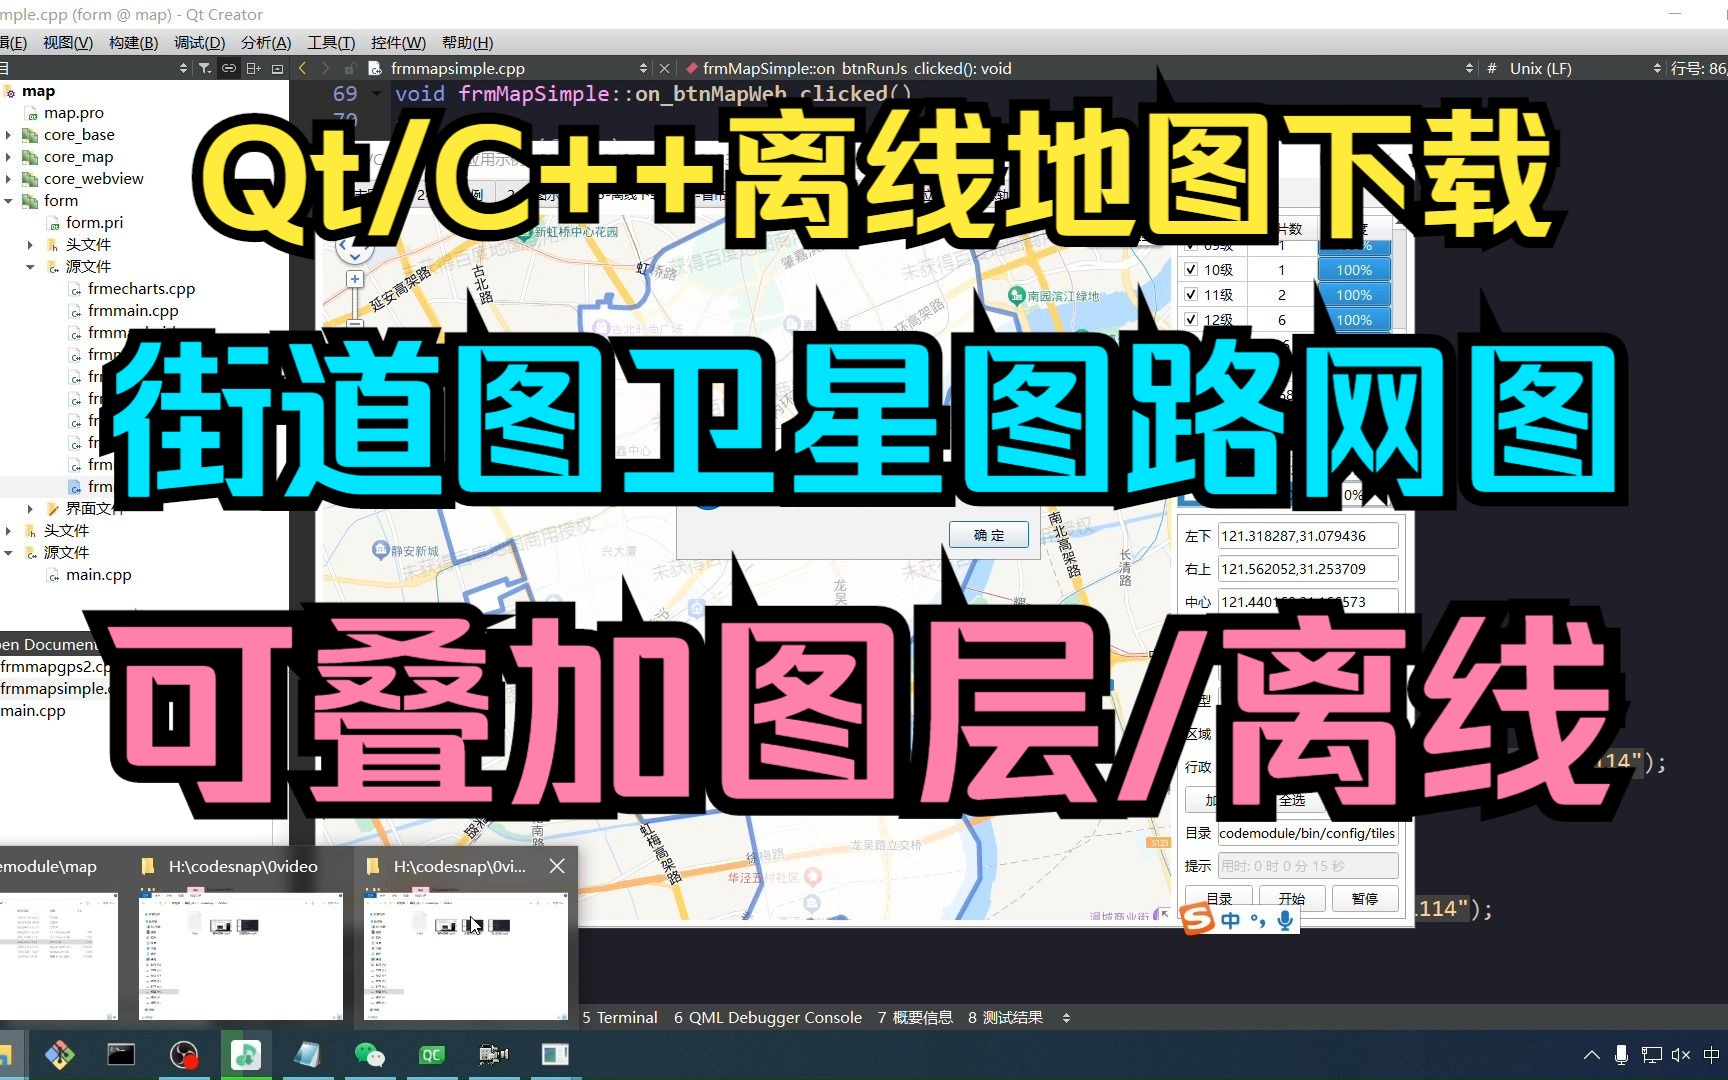This screenshot has height=1080, width=1728.
Task: Click the Sogou input method S icon
Action: [1197, 918]
